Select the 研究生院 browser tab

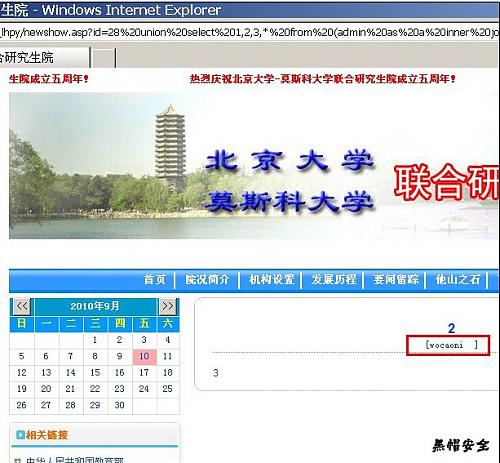45,58
